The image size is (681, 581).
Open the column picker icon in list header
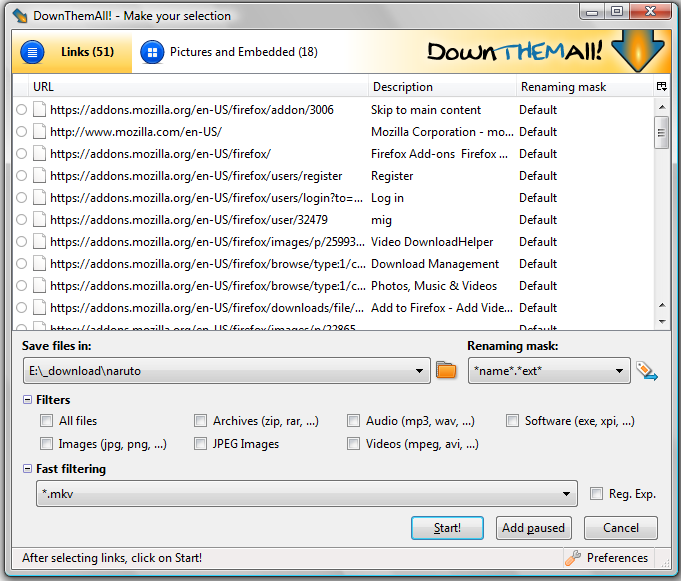[x=661, y=86]
